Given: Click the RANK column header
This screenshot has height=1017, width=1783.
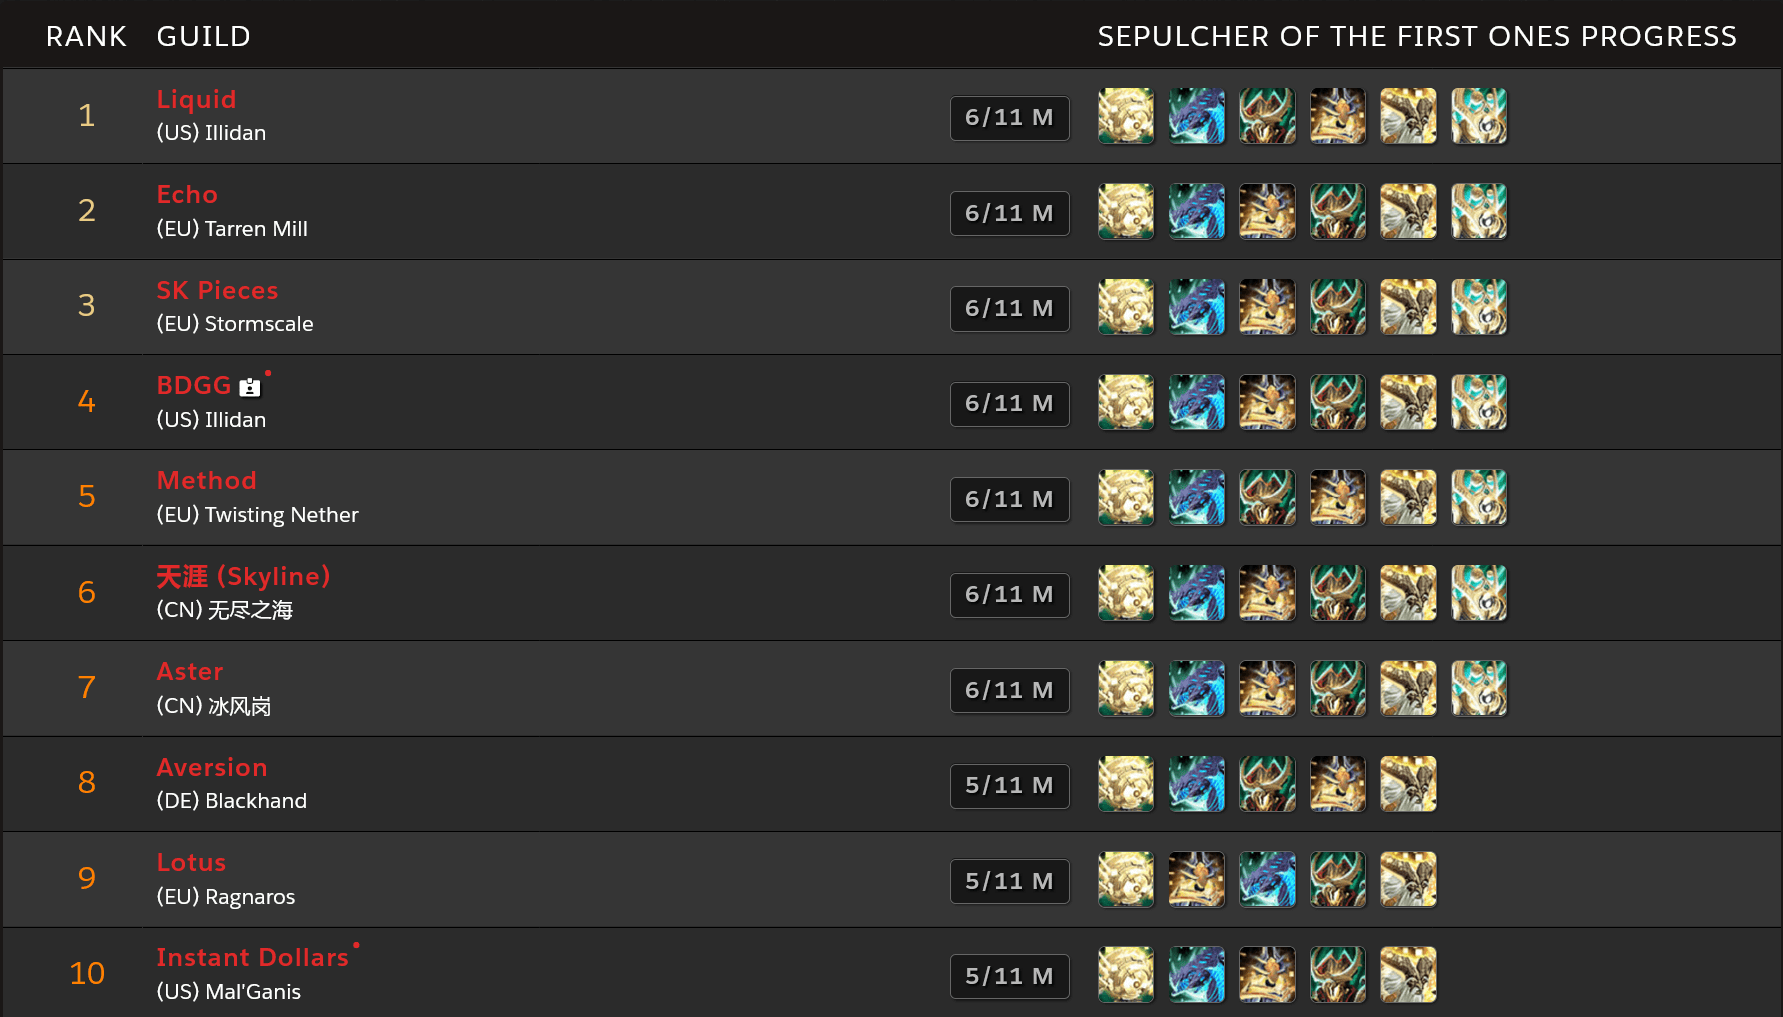Looking at the screenshot, I should click(87, 36).
